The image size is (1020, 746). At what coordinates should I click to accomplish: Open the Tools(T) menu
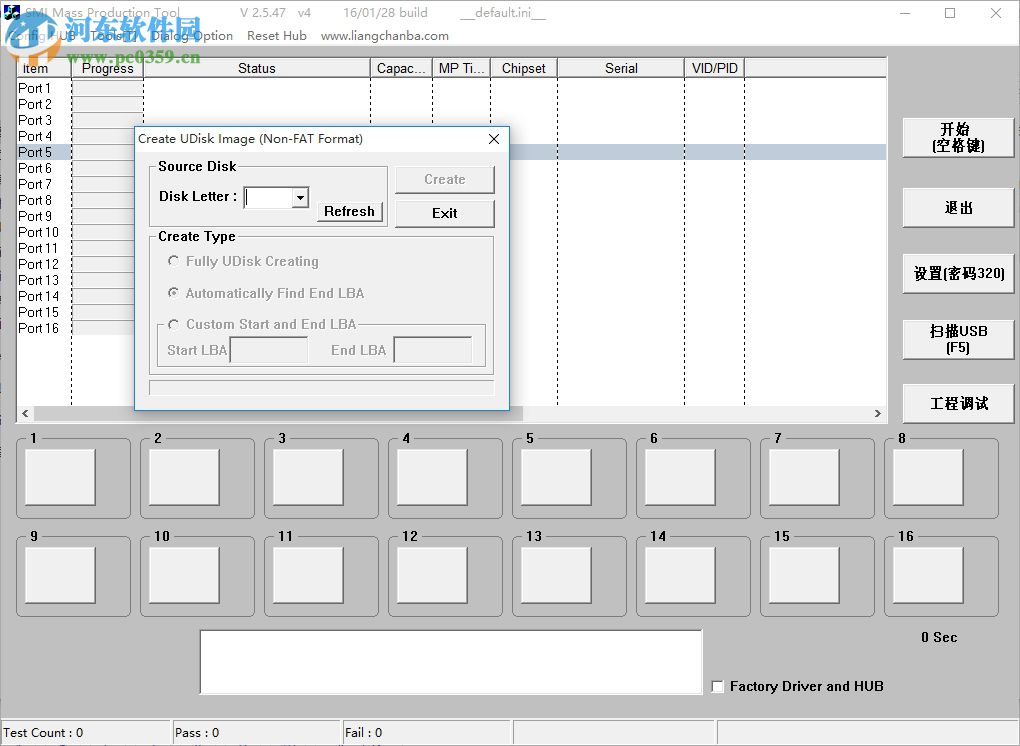coord(113,35)
